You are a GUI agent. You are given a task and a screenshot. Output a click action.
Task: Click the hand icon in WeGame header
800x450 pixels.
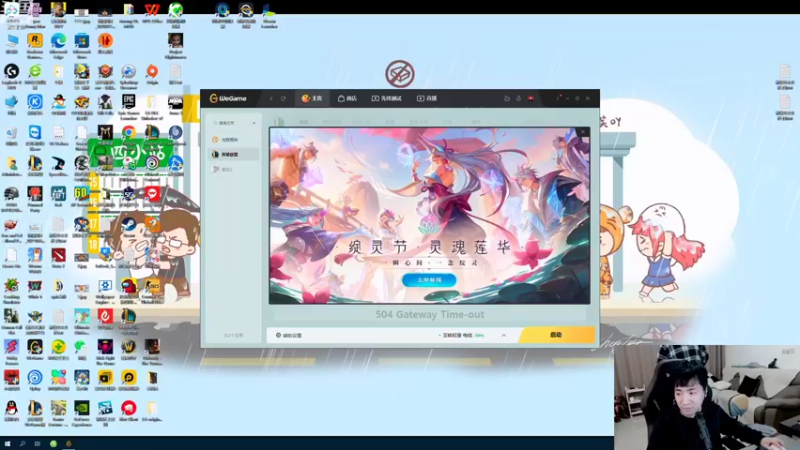tap(507, 98)
